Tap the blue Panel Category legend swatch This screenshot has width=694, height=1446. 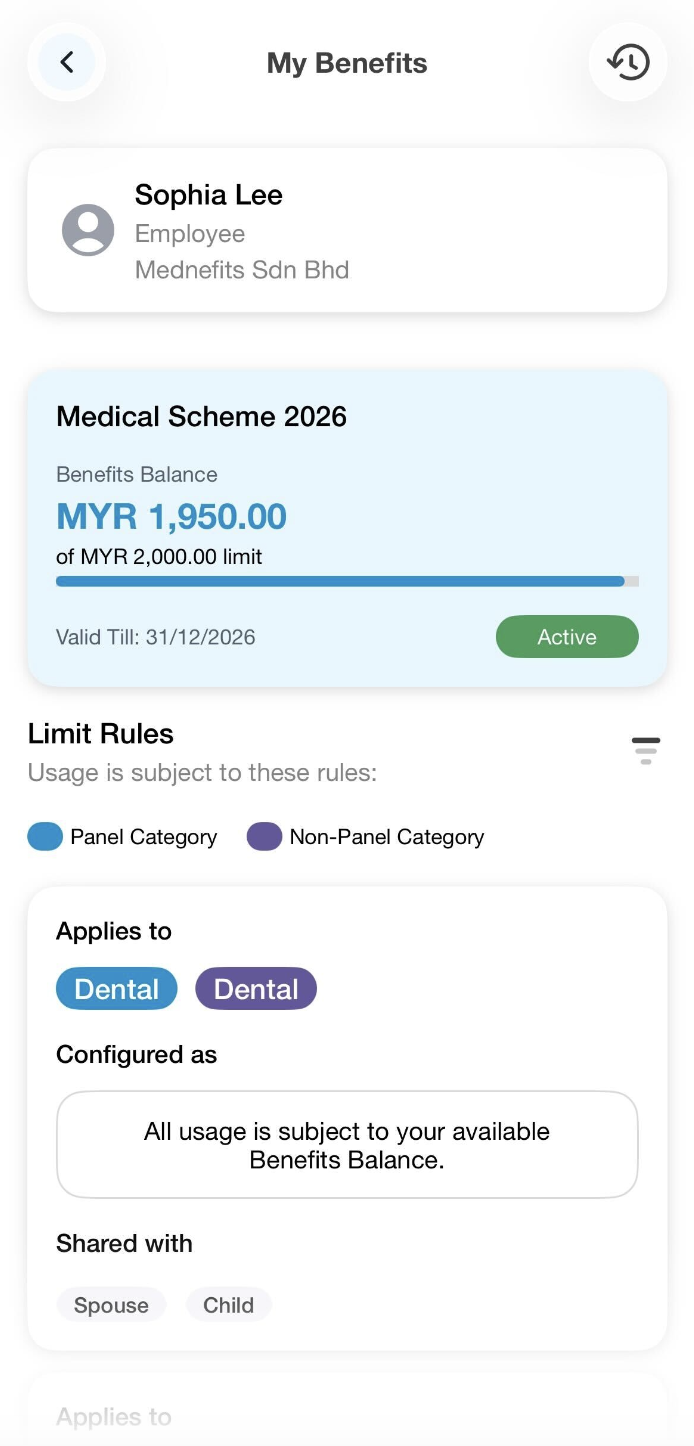point(45,837)
